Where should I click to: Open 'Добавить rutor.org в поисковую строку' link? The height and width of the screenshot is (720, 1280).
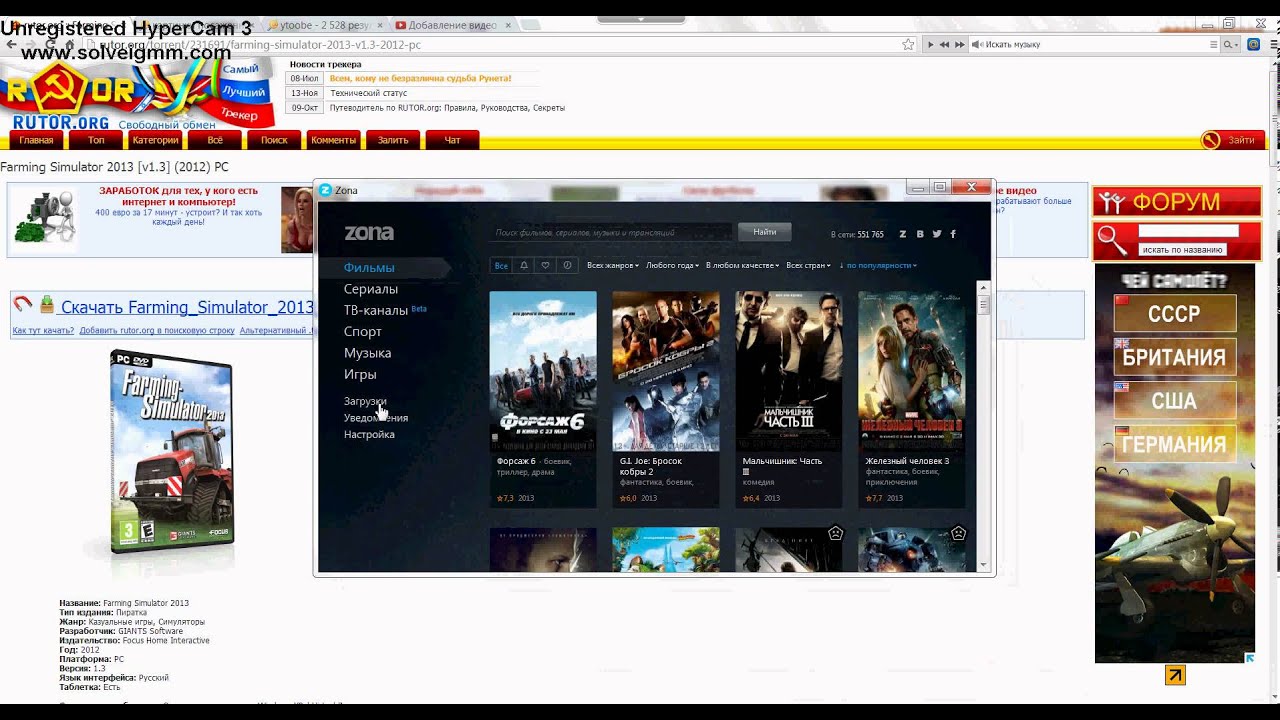tap(157, 330)
